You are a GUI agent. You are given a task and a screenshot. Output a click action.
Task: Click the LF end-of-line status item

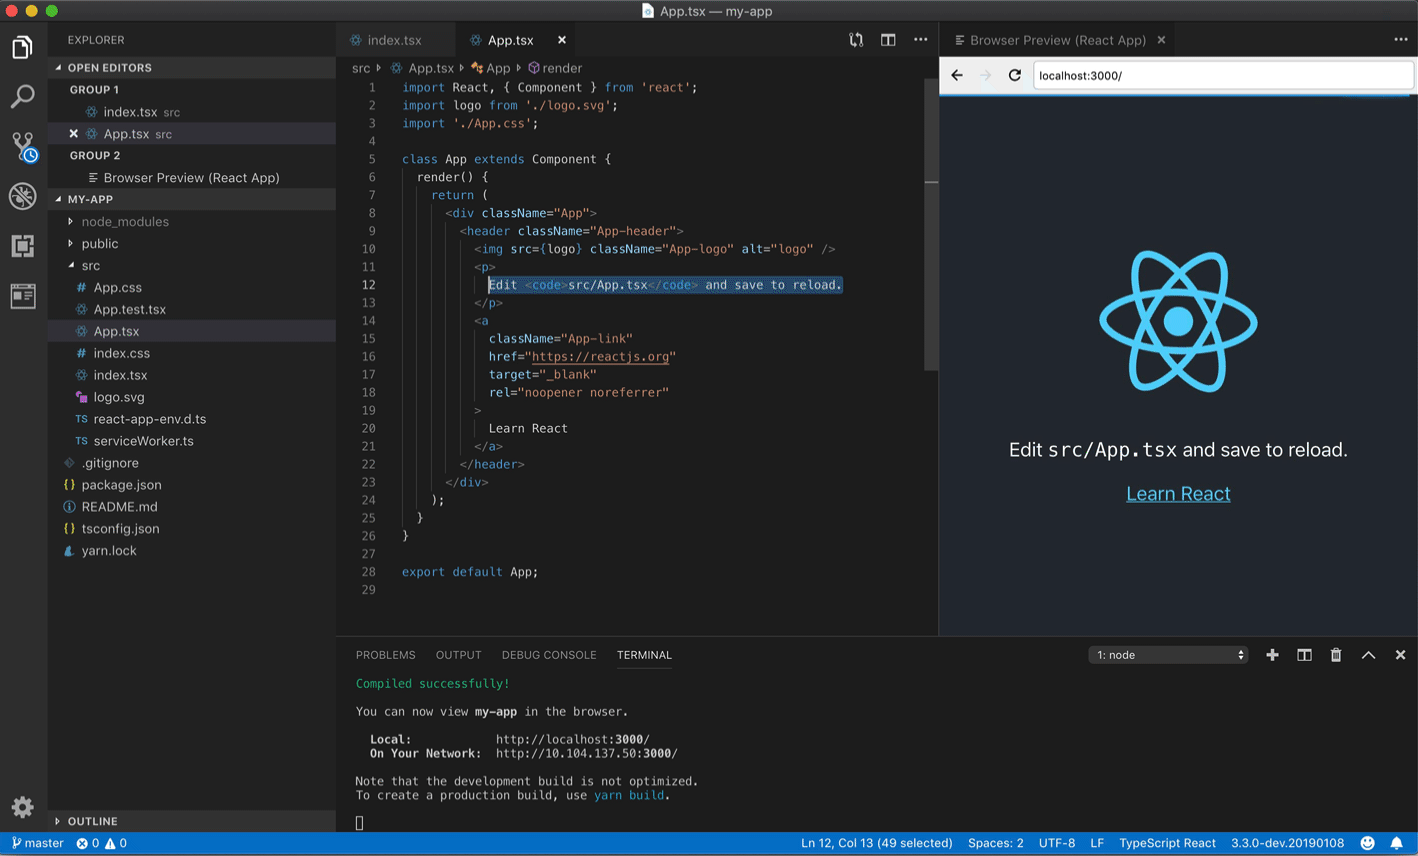point(1097,843)
